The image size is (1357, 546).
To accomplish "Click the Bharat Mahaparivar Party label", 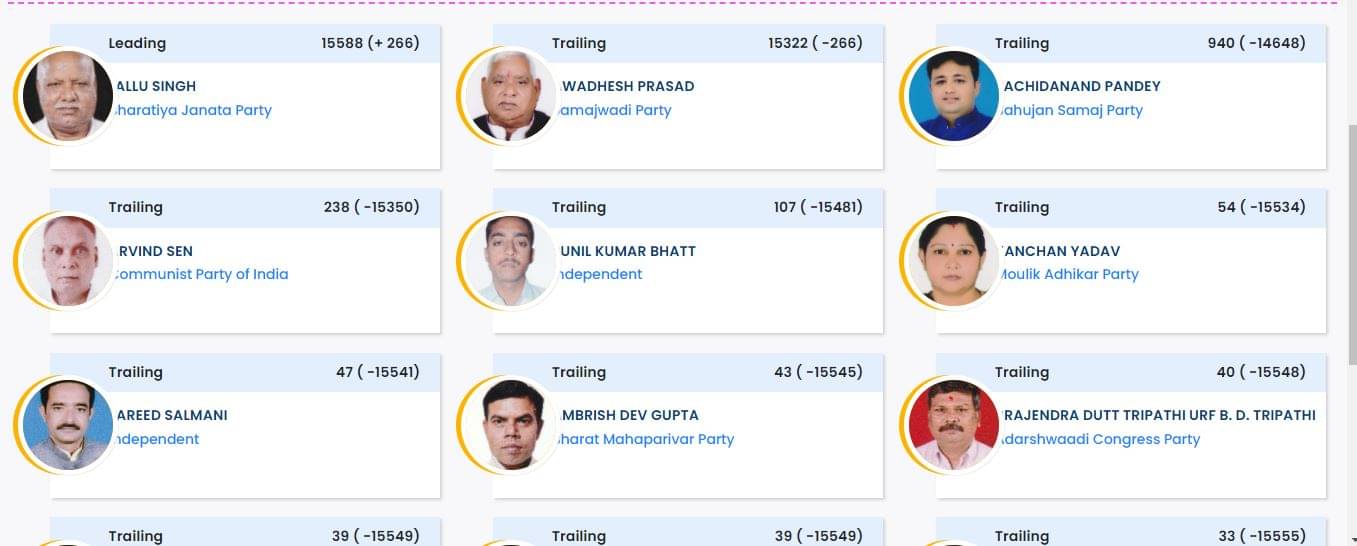I will tap(647, 439).
